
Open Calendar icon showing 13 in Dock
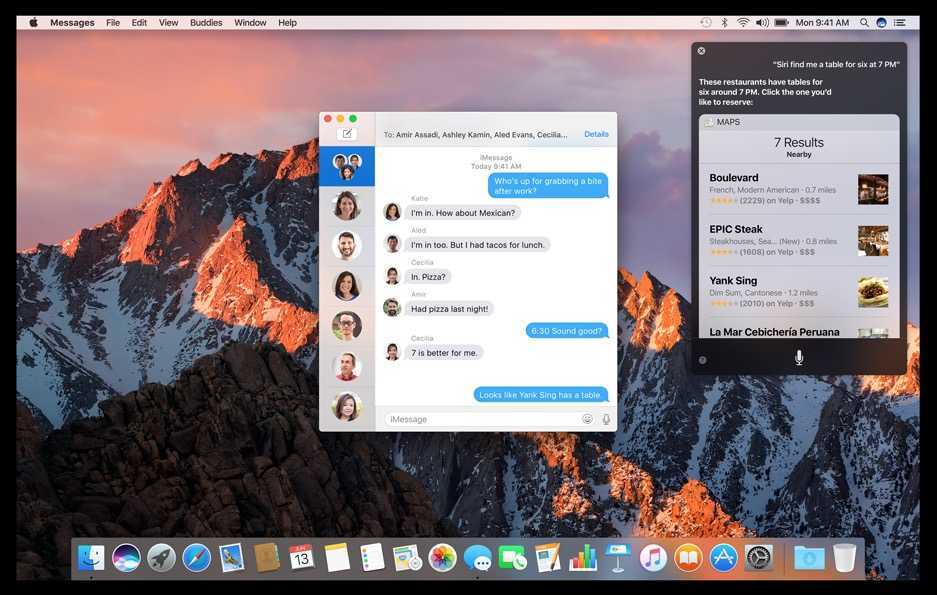click(302, 558)
